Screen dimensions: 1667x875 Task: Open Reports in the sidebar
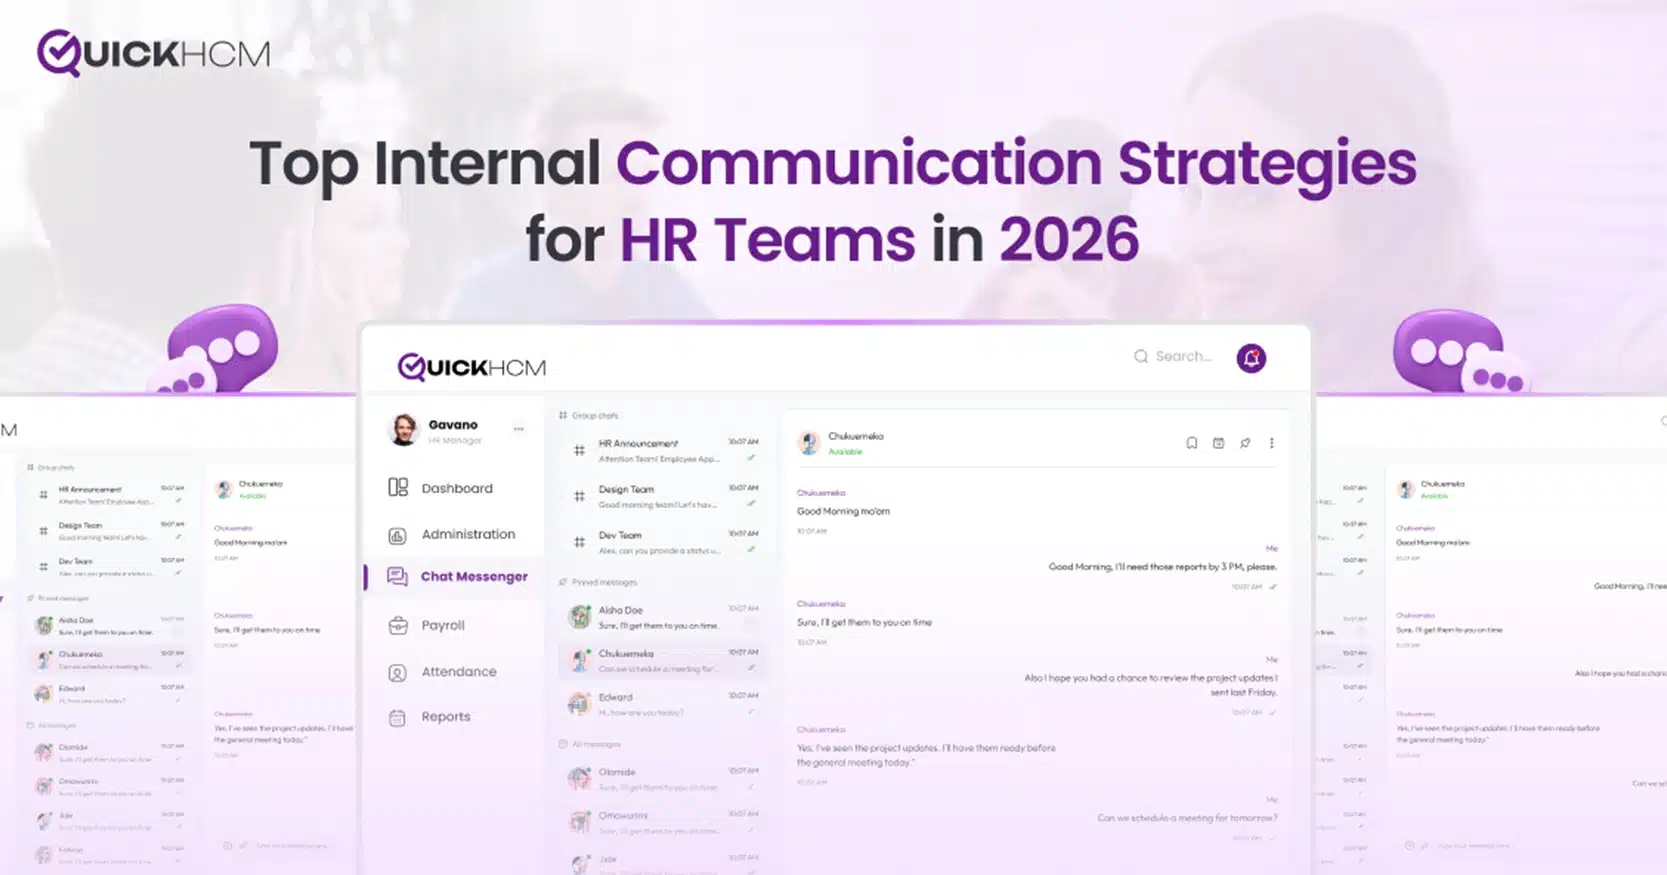(x=429, y=717)
